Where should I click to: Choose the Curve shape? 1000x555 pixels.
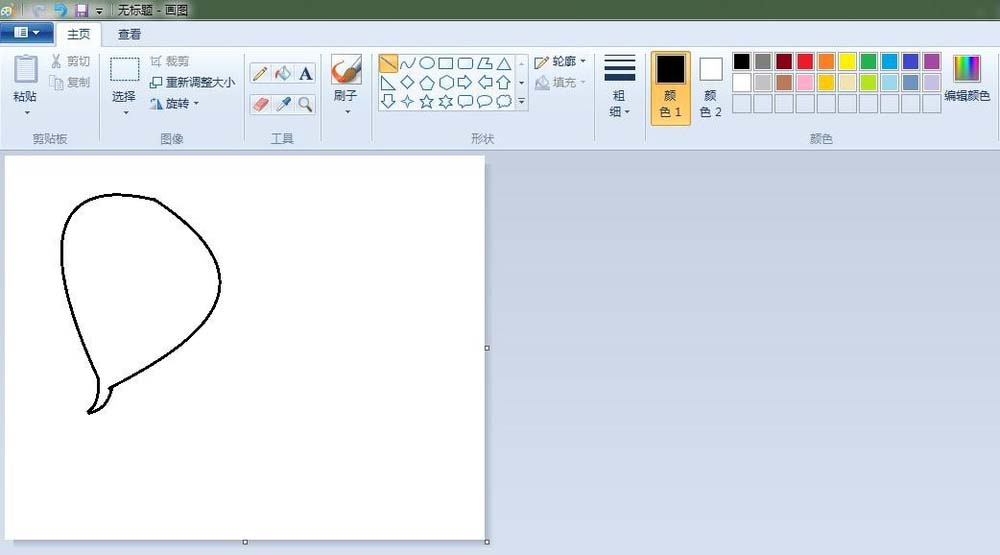tap(408, 63)
